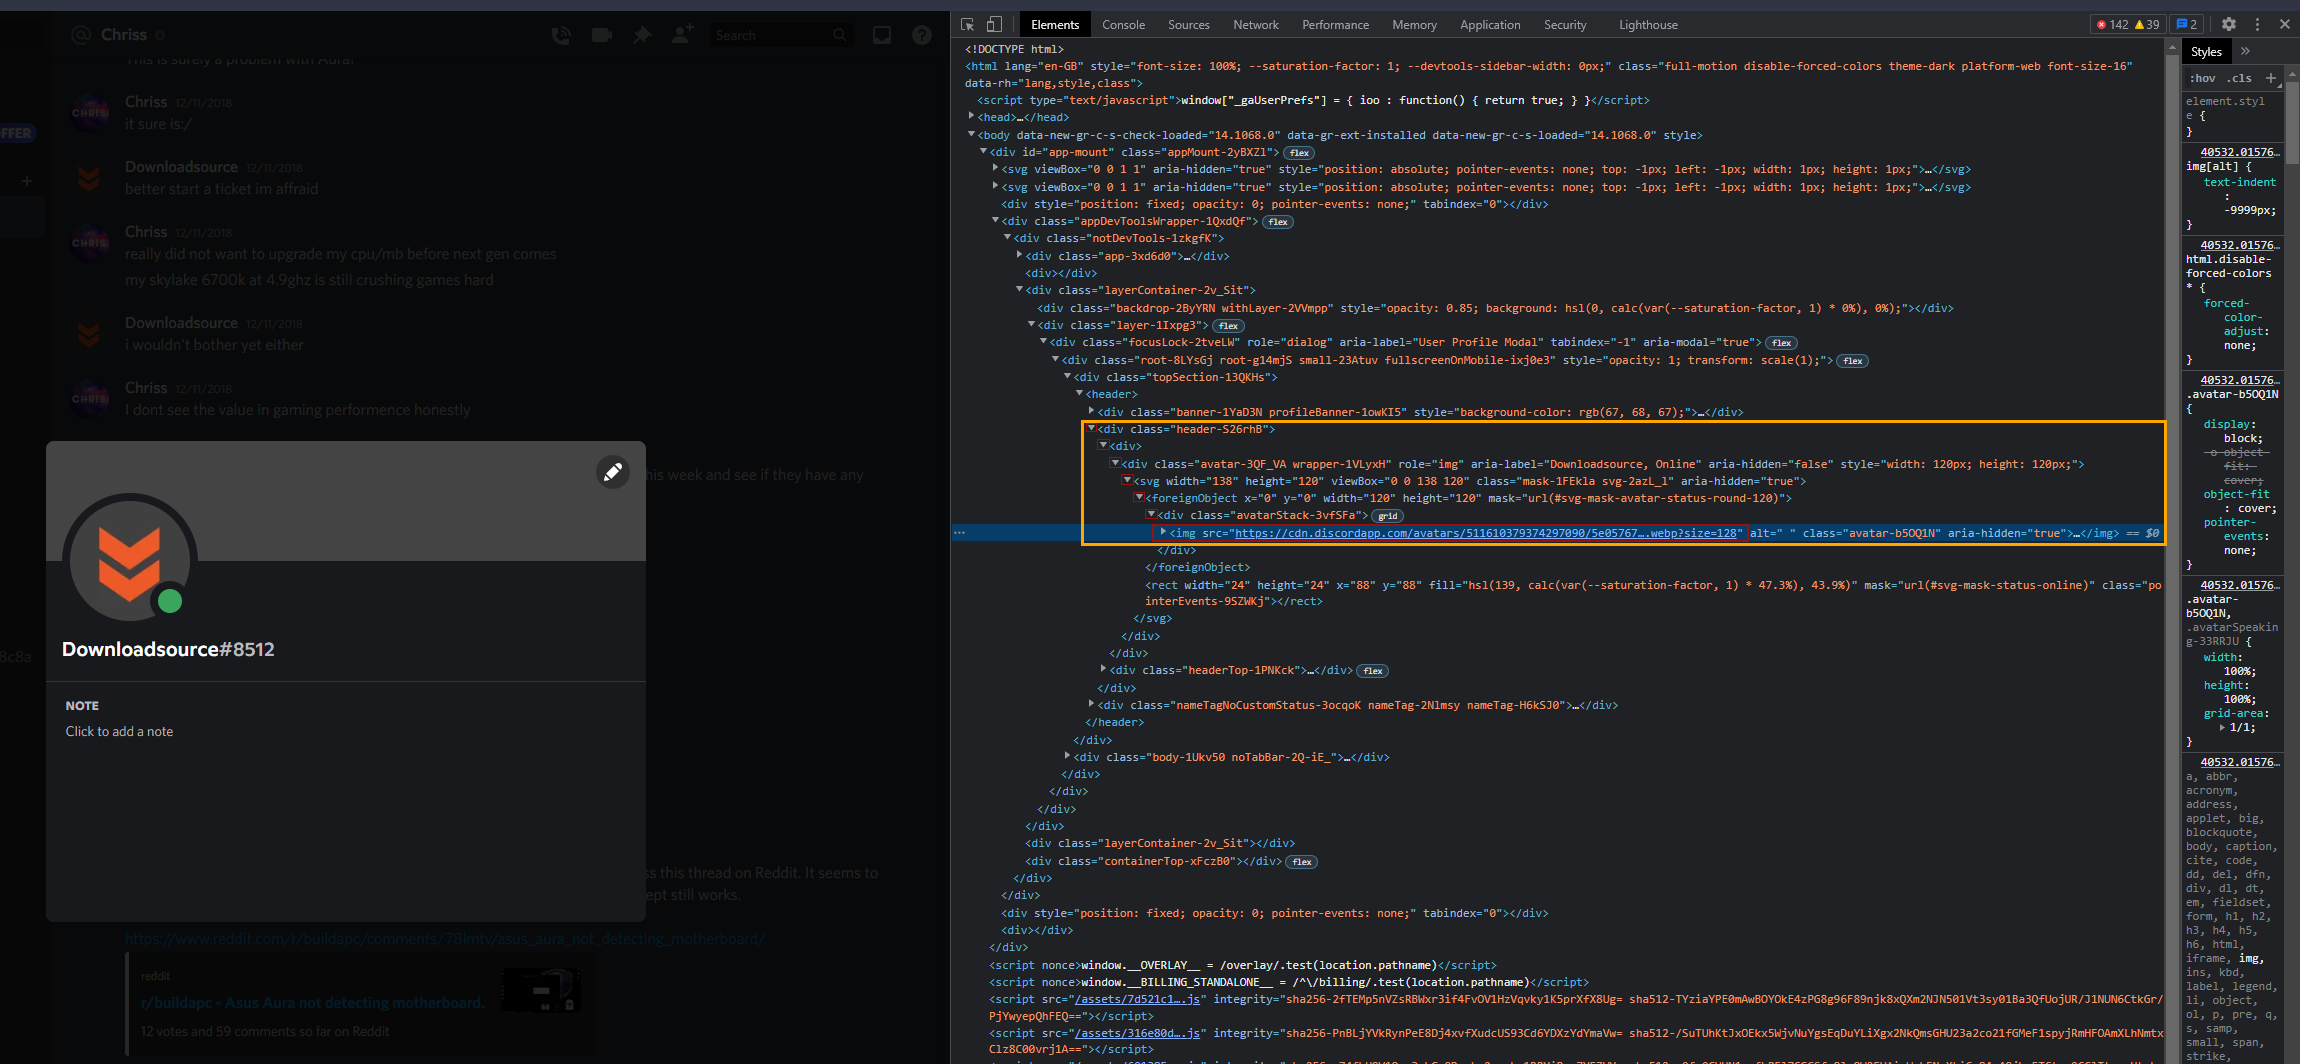Expand the profileBanner div node
The height and width of the screenshot is (1064, 2300).
pos(1091,412)
